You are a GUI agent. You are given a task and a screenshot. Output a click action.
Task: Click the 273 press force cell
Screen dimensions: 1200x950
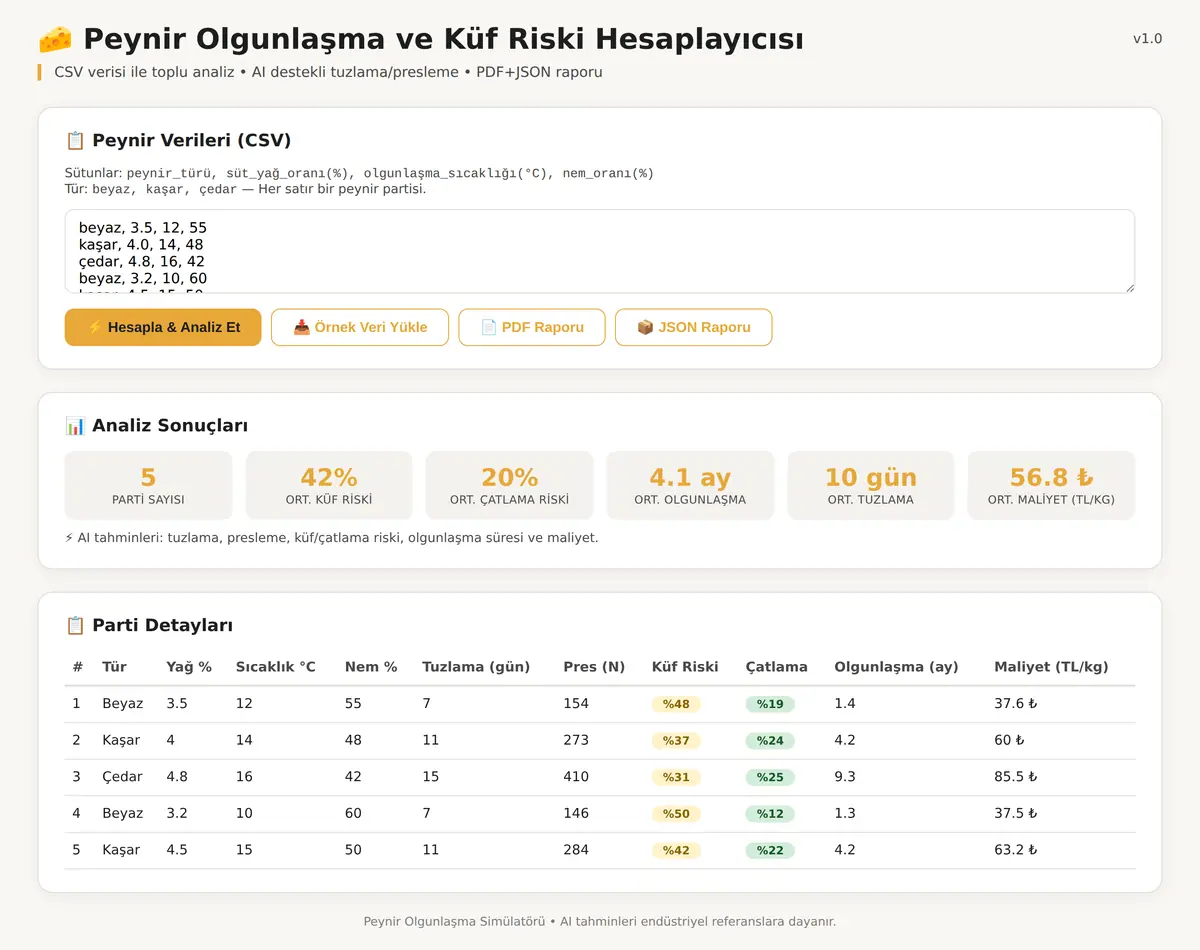pyautogui.click(x=576, y=741)
